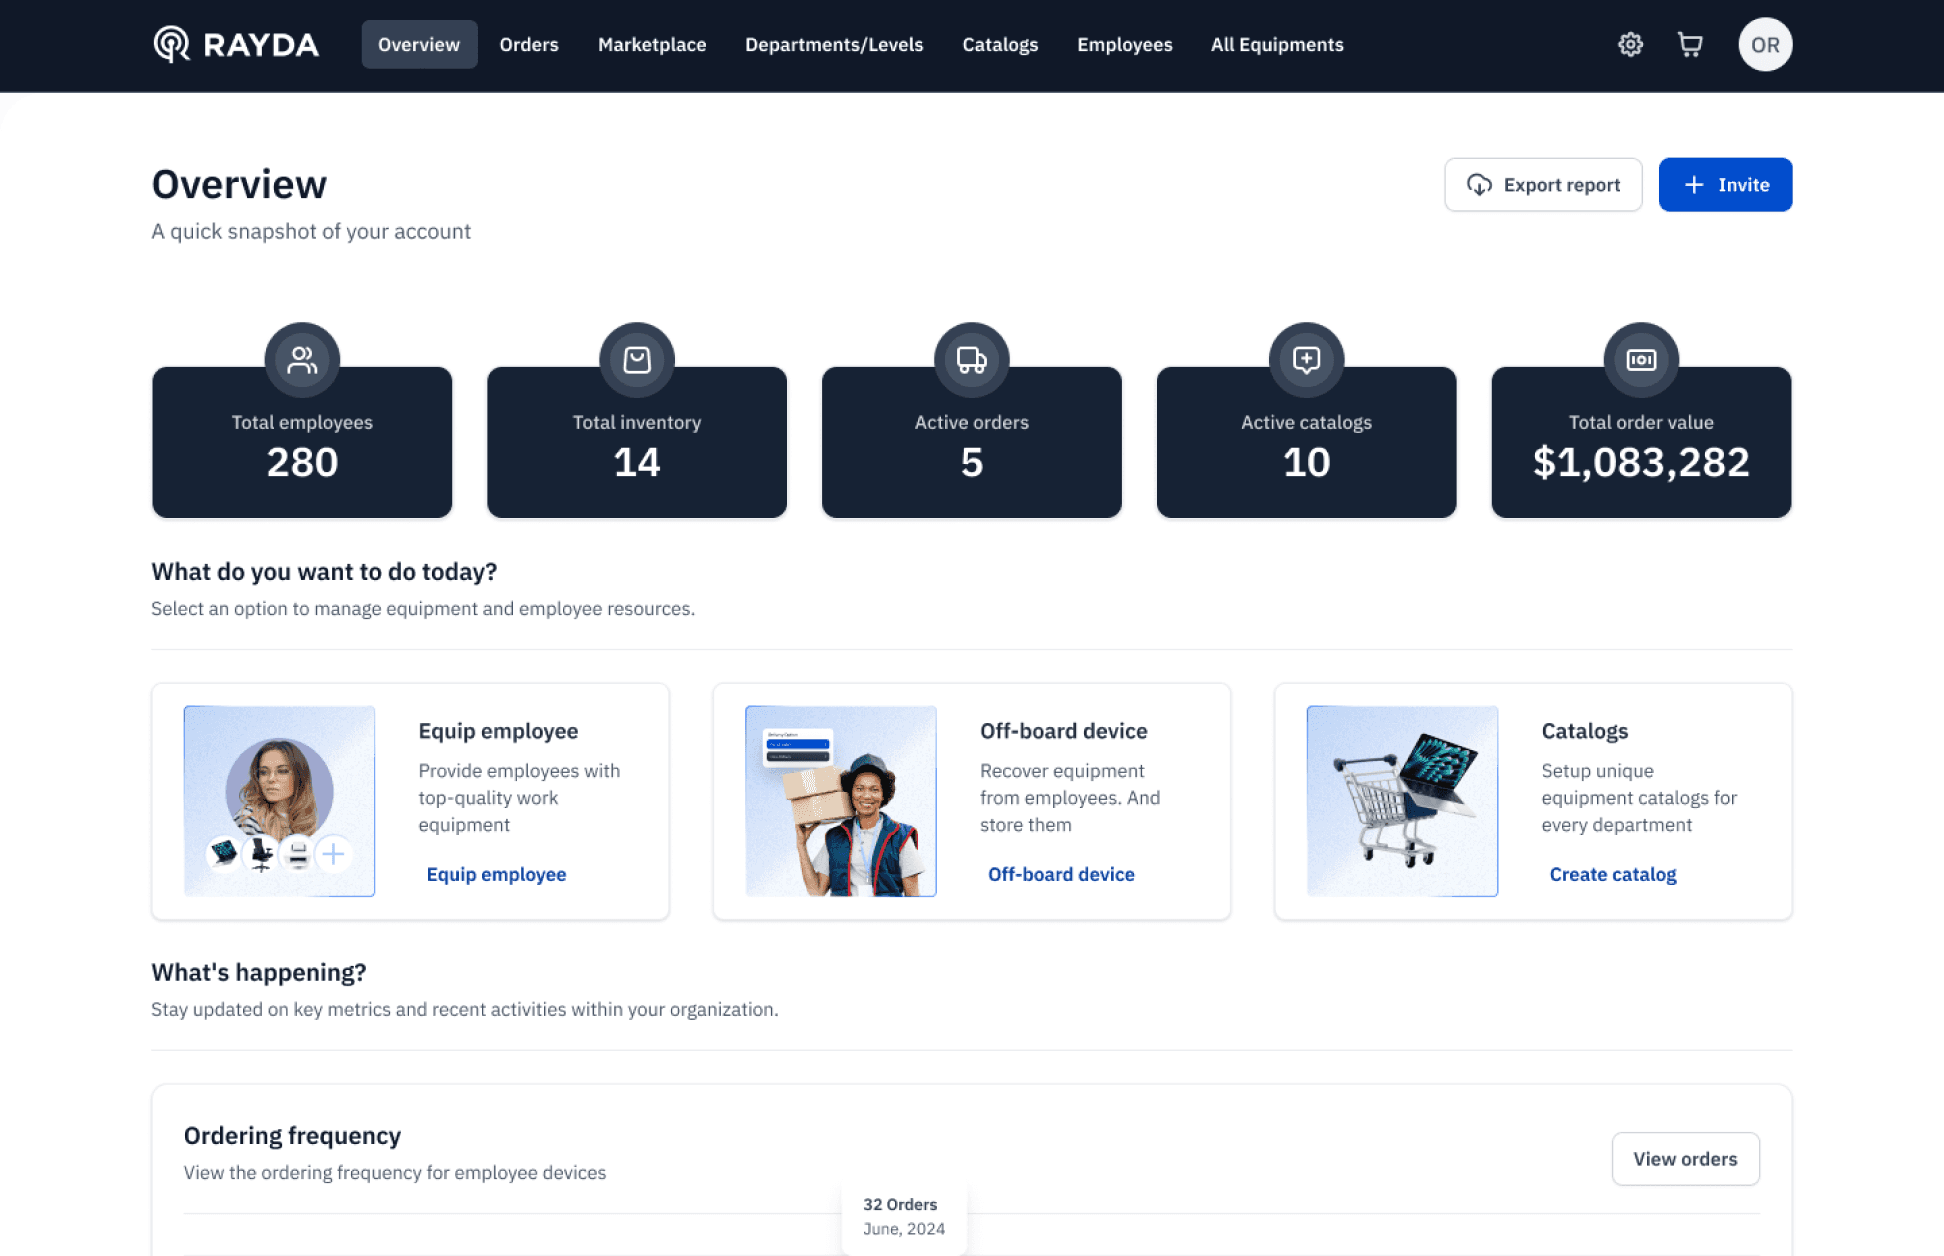Click the Active orders truck icon

[x=972, y=360]
